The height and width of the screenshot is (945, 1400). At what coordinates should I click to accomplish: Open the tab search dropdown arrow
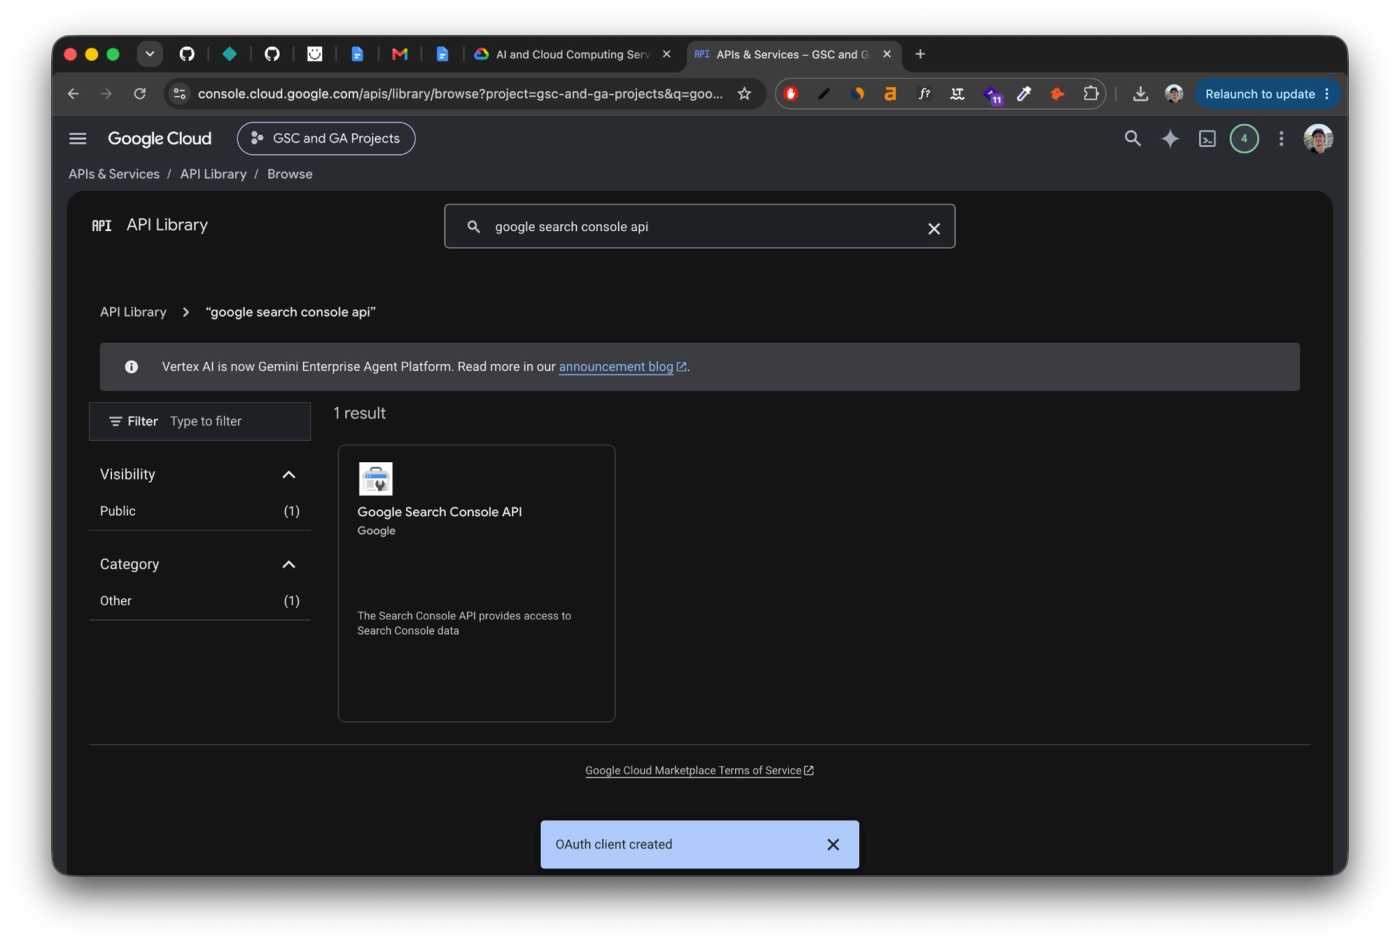click(150, 54)
